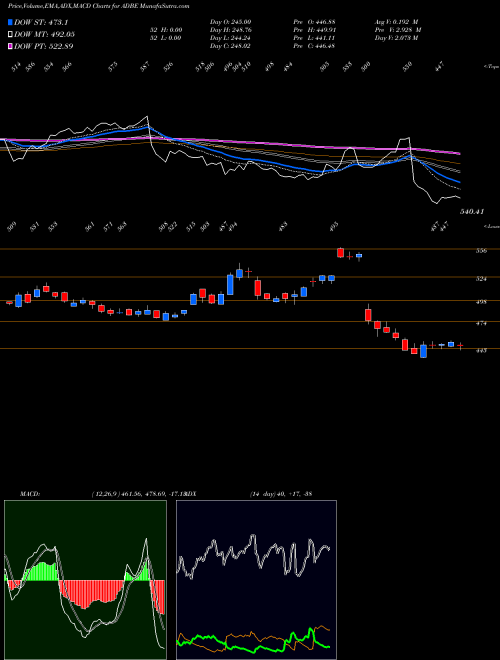This screenshot has width=500, height=660.
Task: Click the magenta DOW PT legend square
Action: [x=10, y=46]
